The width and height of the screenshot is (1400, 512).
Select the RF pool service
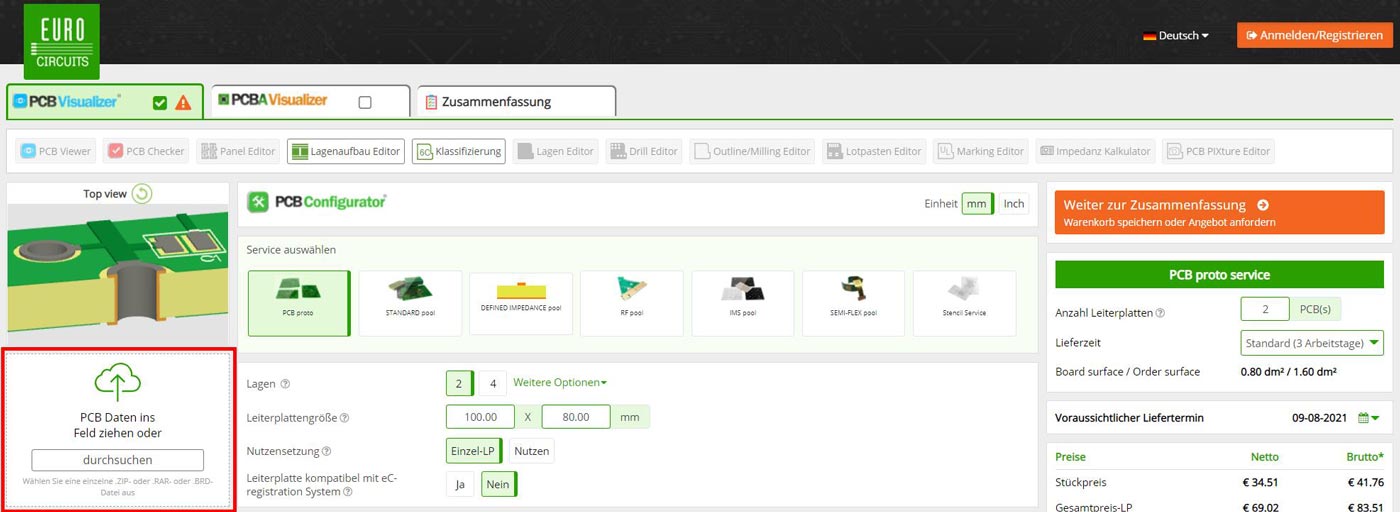coord(631,303)
